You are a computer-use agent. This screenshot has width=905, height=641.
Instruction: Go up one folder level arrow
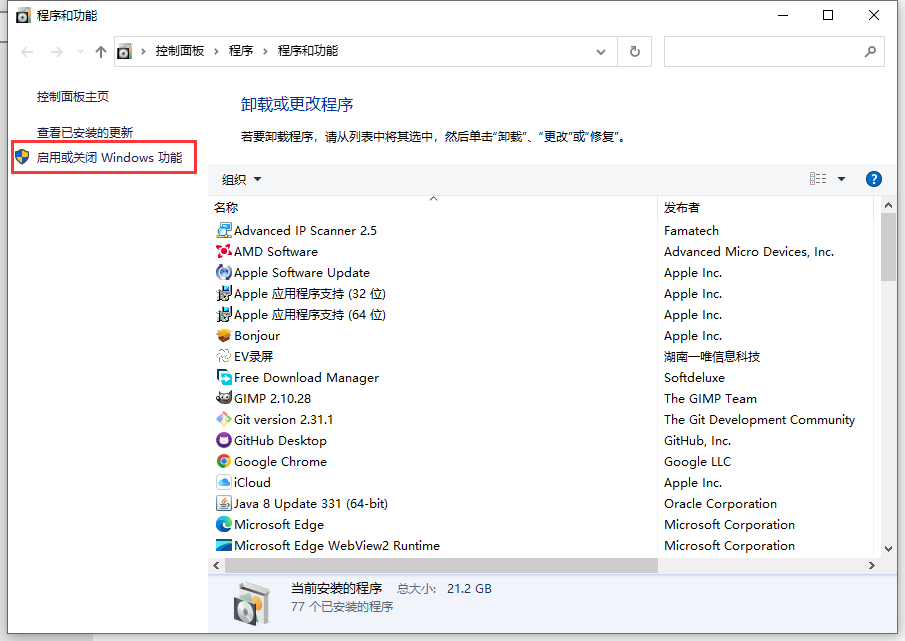pos(100,52)
